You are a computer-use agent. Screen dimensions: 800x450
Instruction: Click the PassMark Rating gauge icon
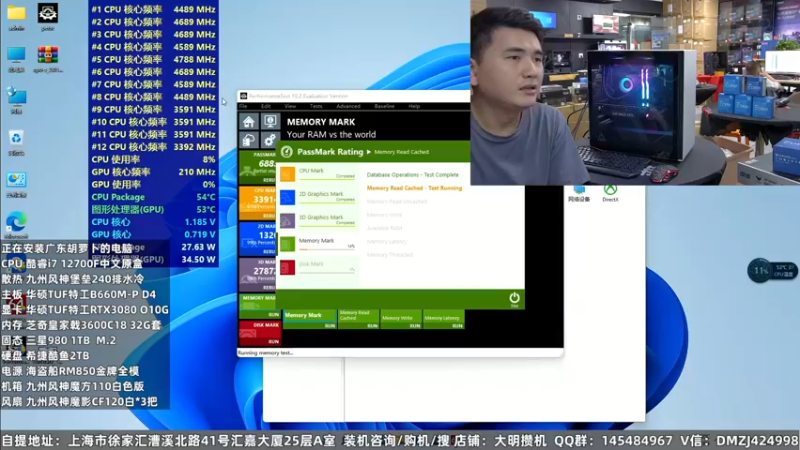(x=287, y=152)
